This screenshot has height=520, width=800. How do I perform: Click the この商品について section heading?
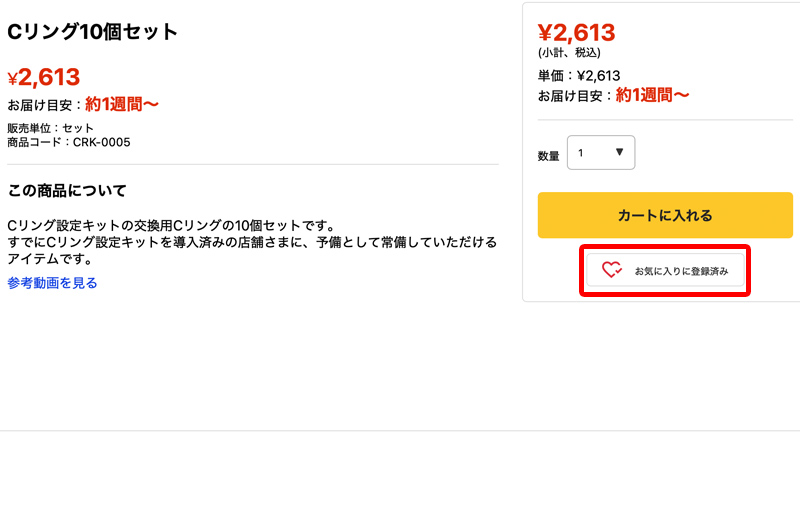pyautogui.click(x=67, y=191)
